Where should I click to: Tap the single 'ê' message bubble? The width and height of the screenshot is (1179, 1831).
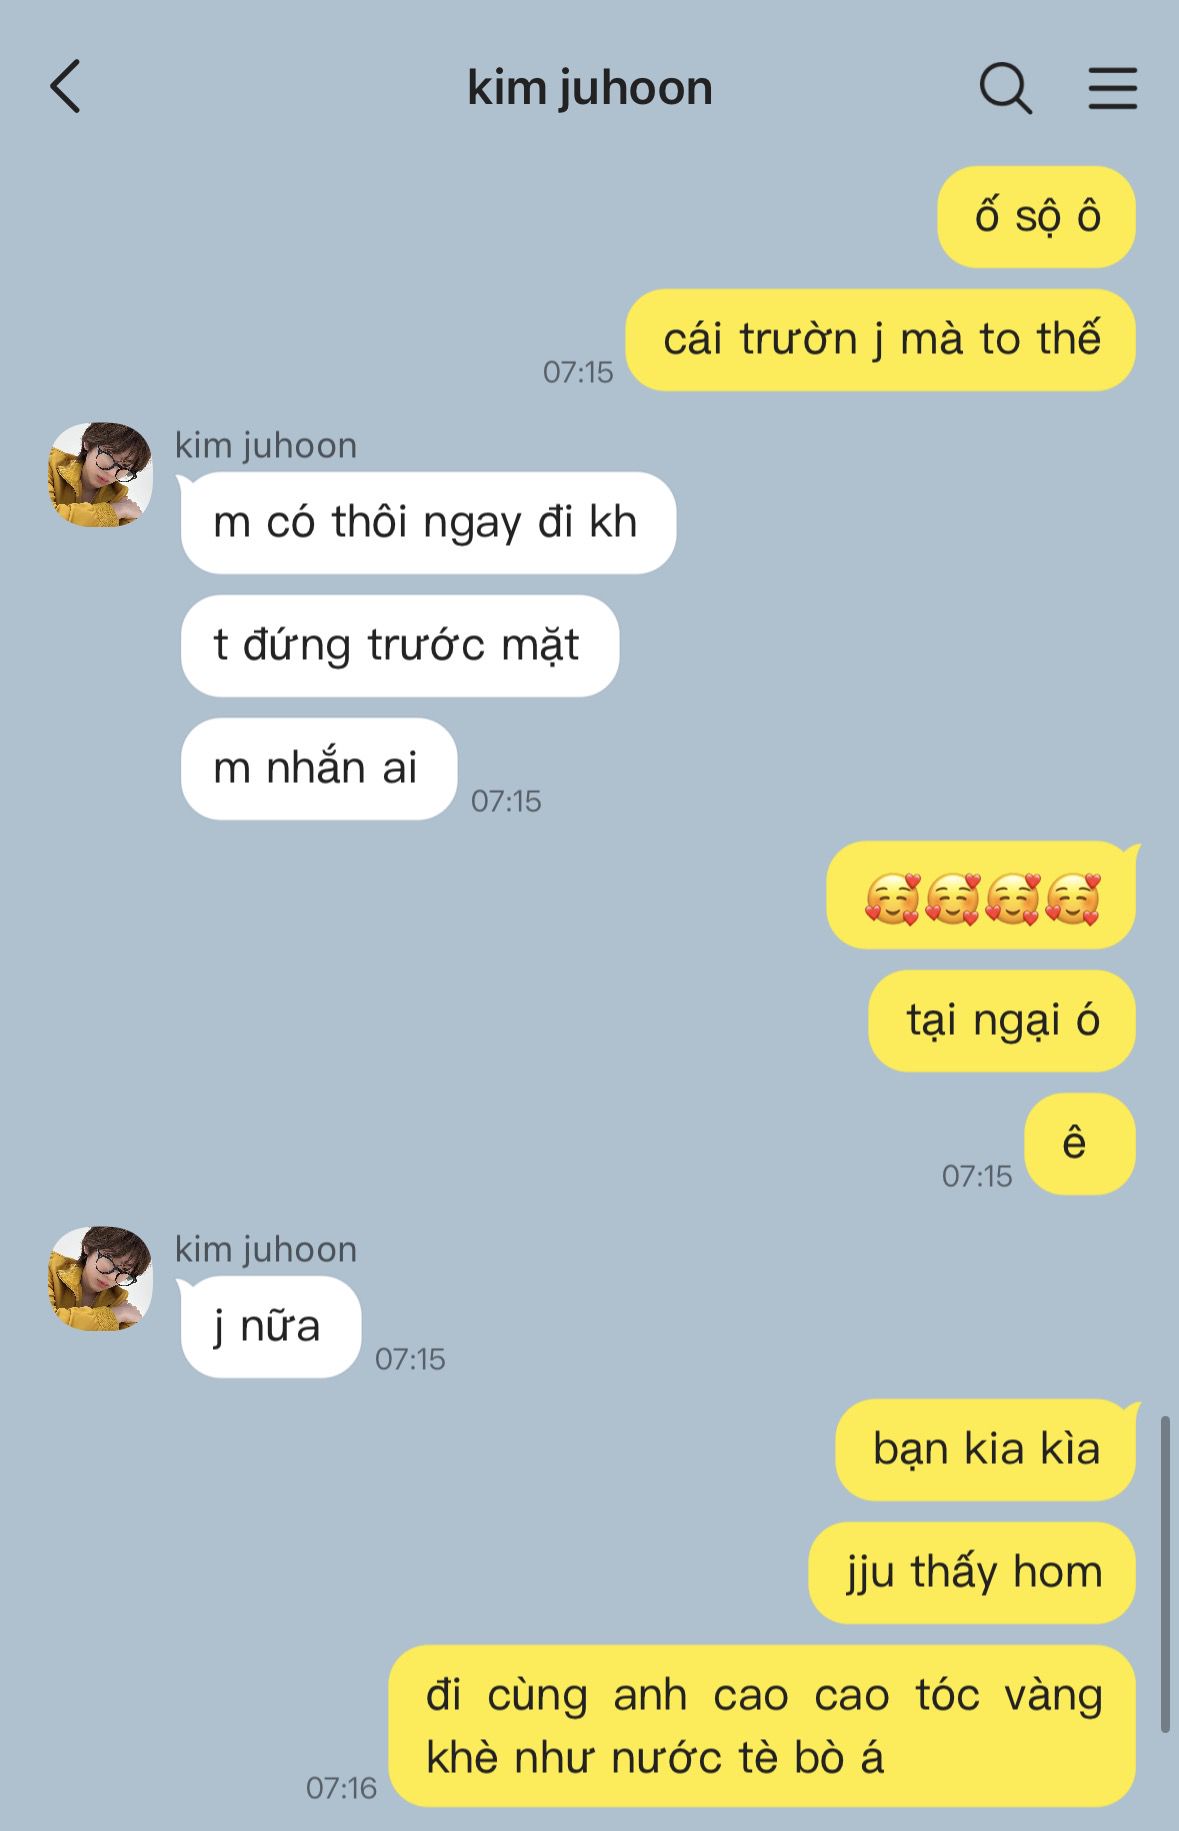[x=1080, y=1144]
